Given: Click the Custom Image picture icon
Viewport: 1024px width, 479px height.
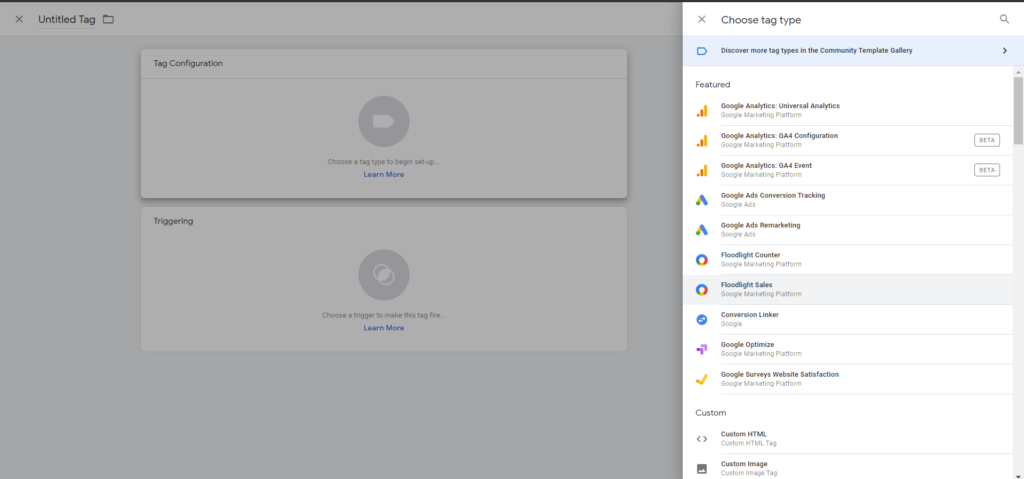Looking at the screenshot, I should pos(701,469).
